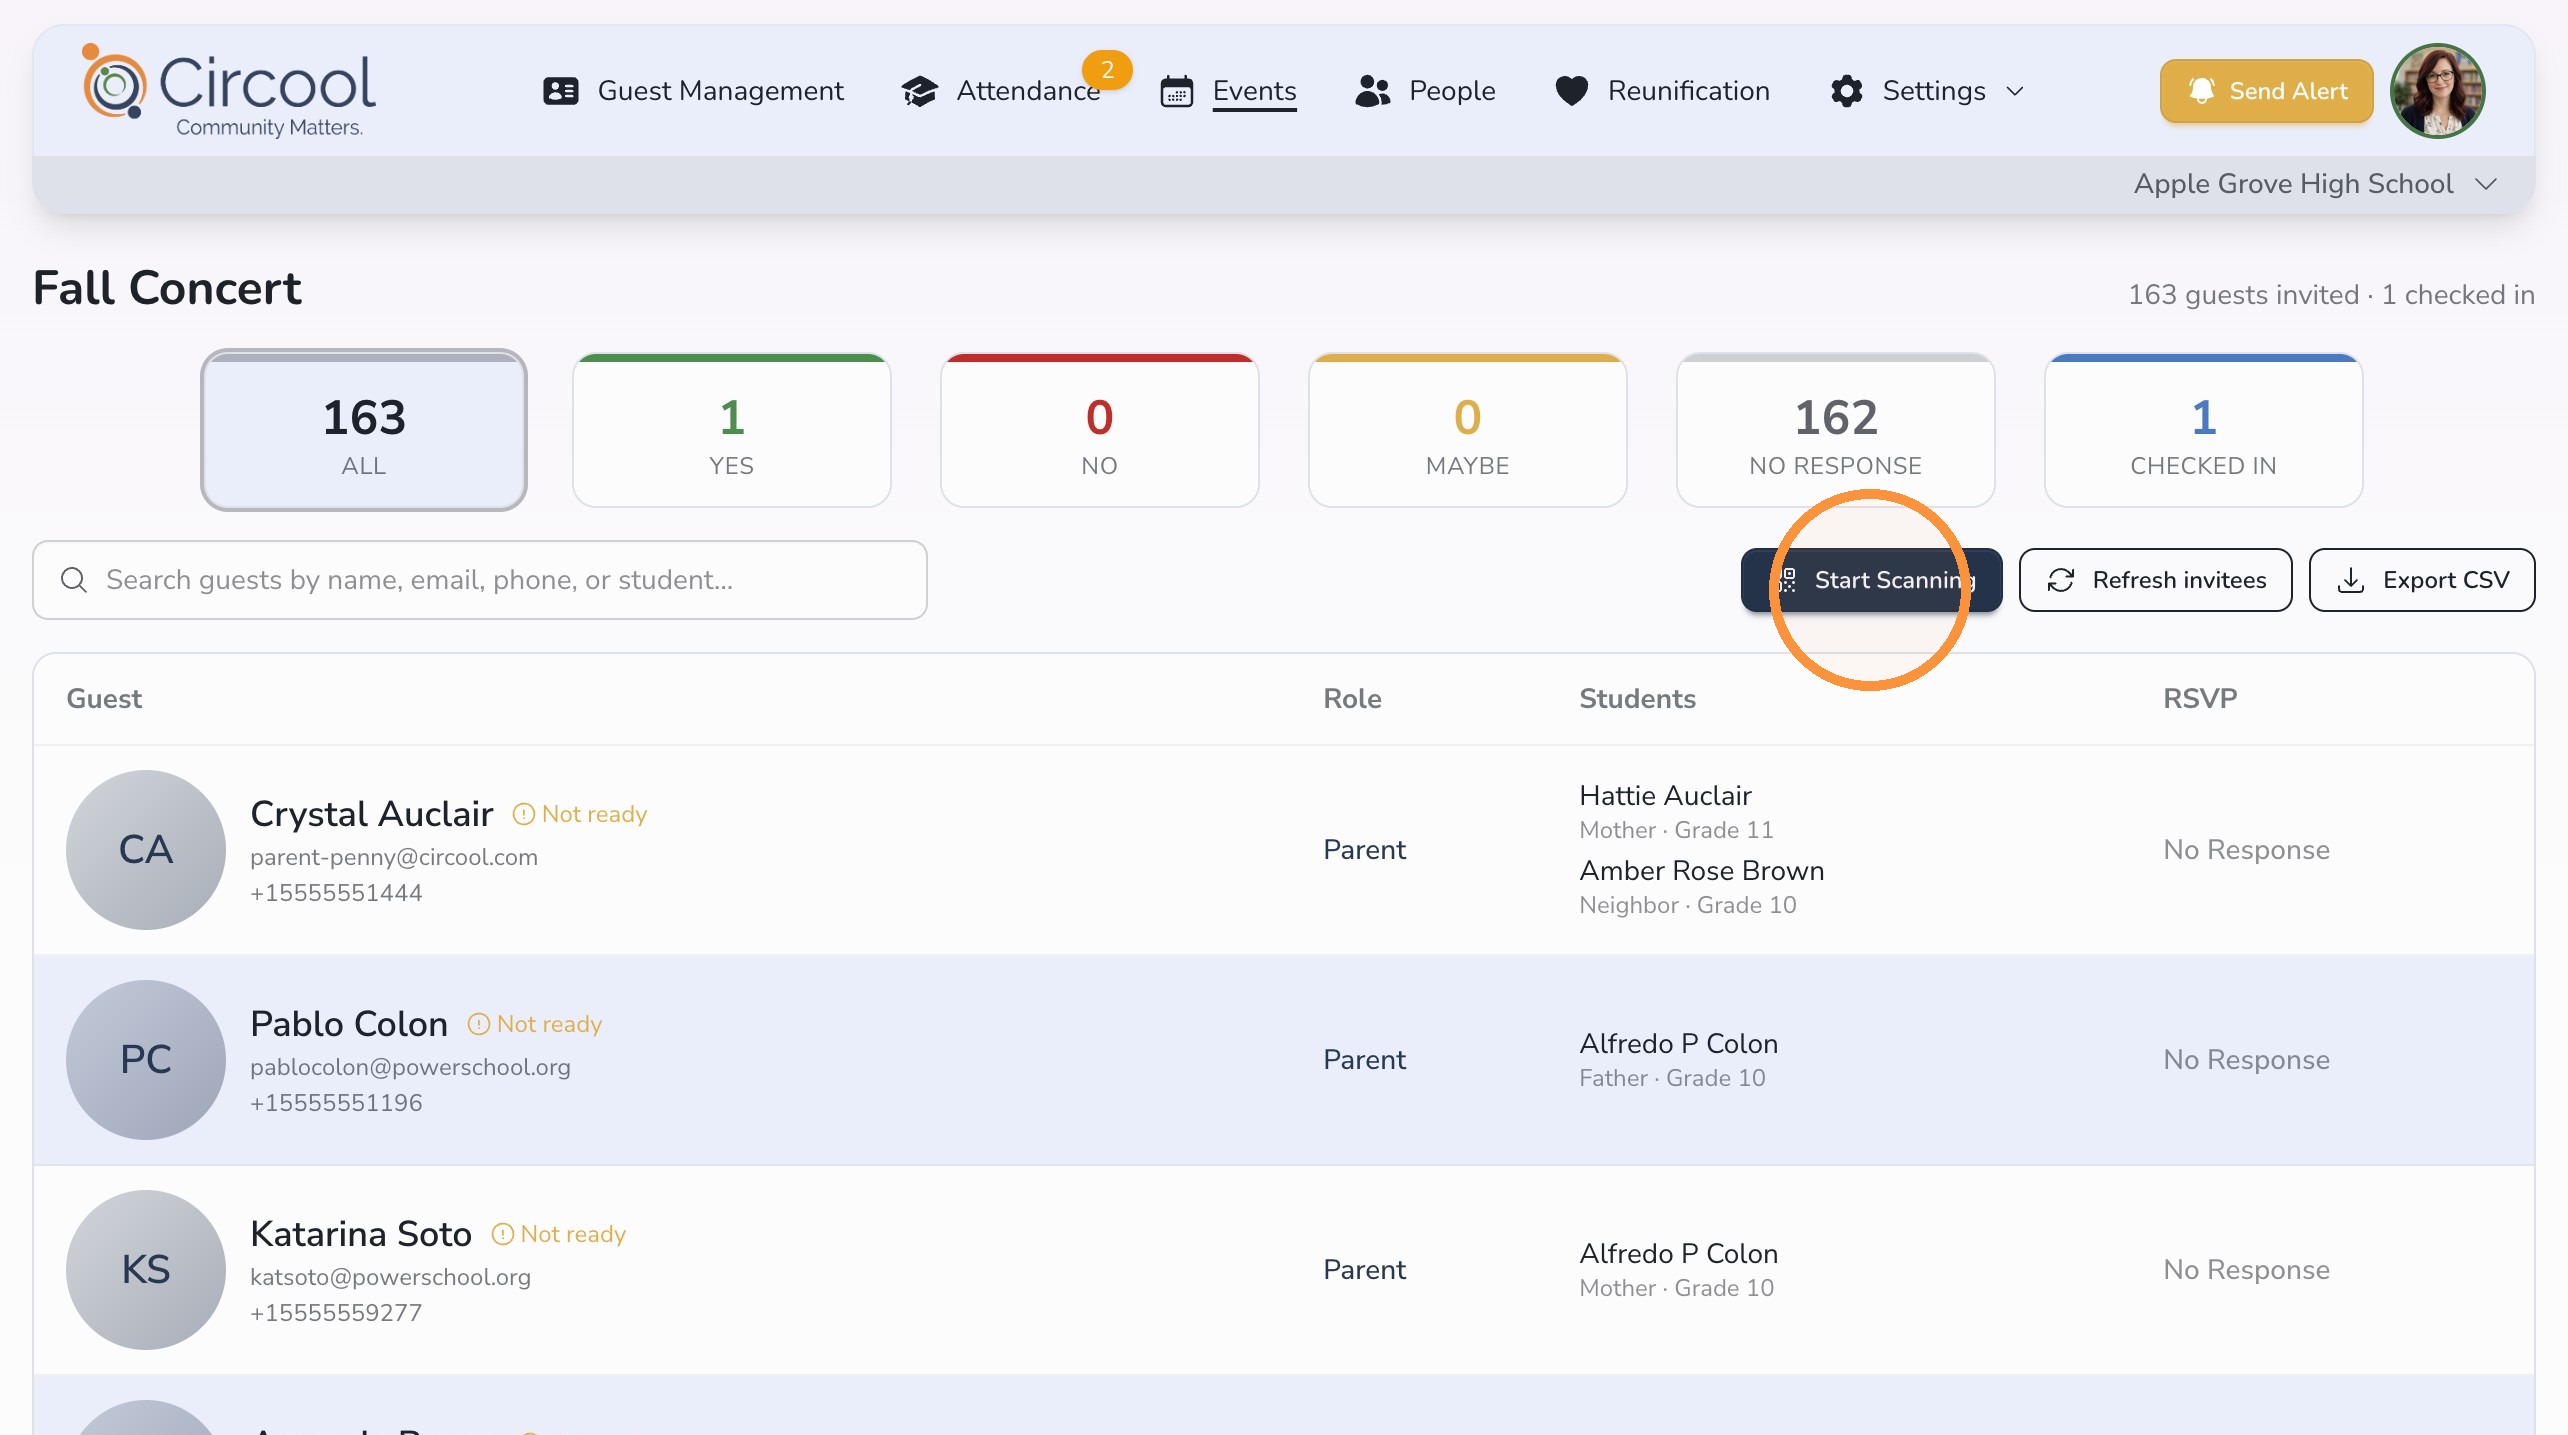Click Start Scanning button
2568x1435 pixels.
point(1872,580)
